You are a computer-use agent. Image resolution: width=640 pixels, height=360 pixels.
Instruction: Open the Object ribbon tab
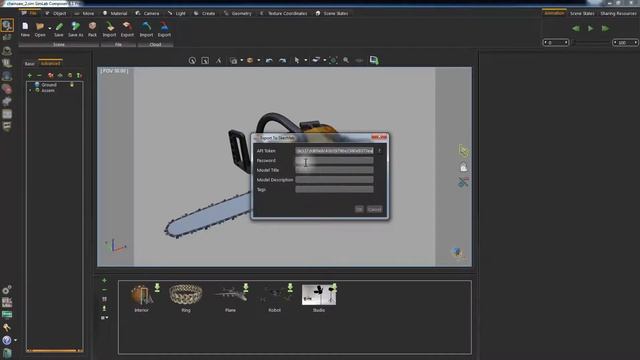56,13
